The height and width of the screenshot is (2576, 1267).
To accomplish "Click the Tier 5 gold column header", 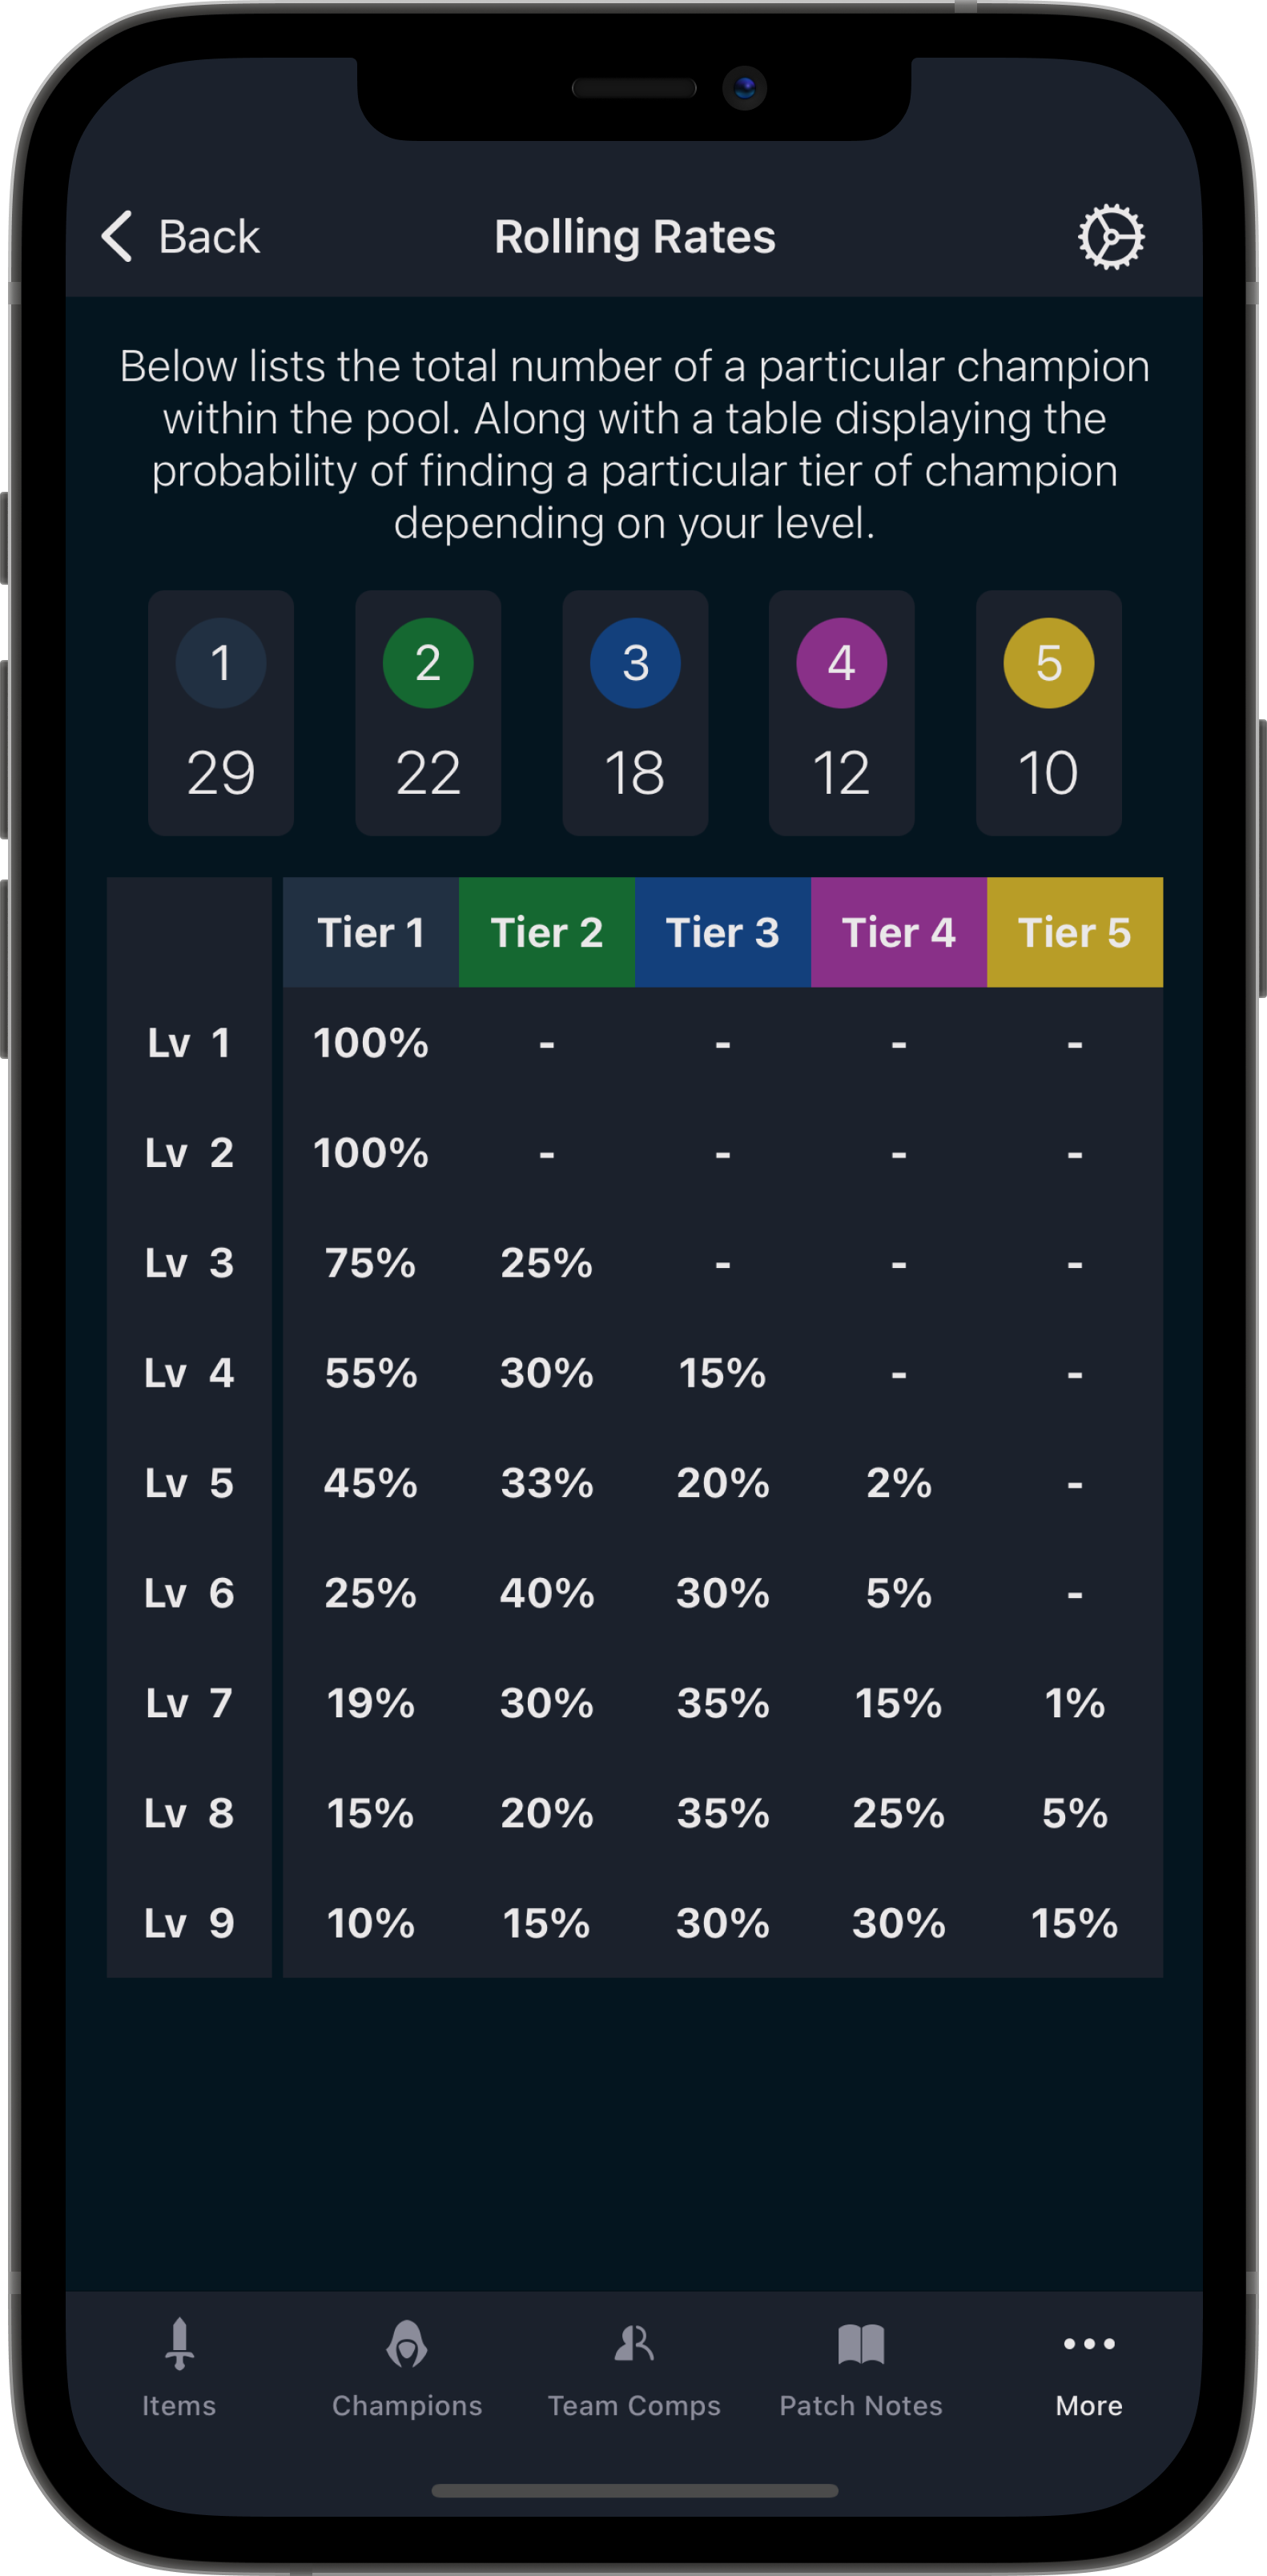I will tap(1075, 932).
